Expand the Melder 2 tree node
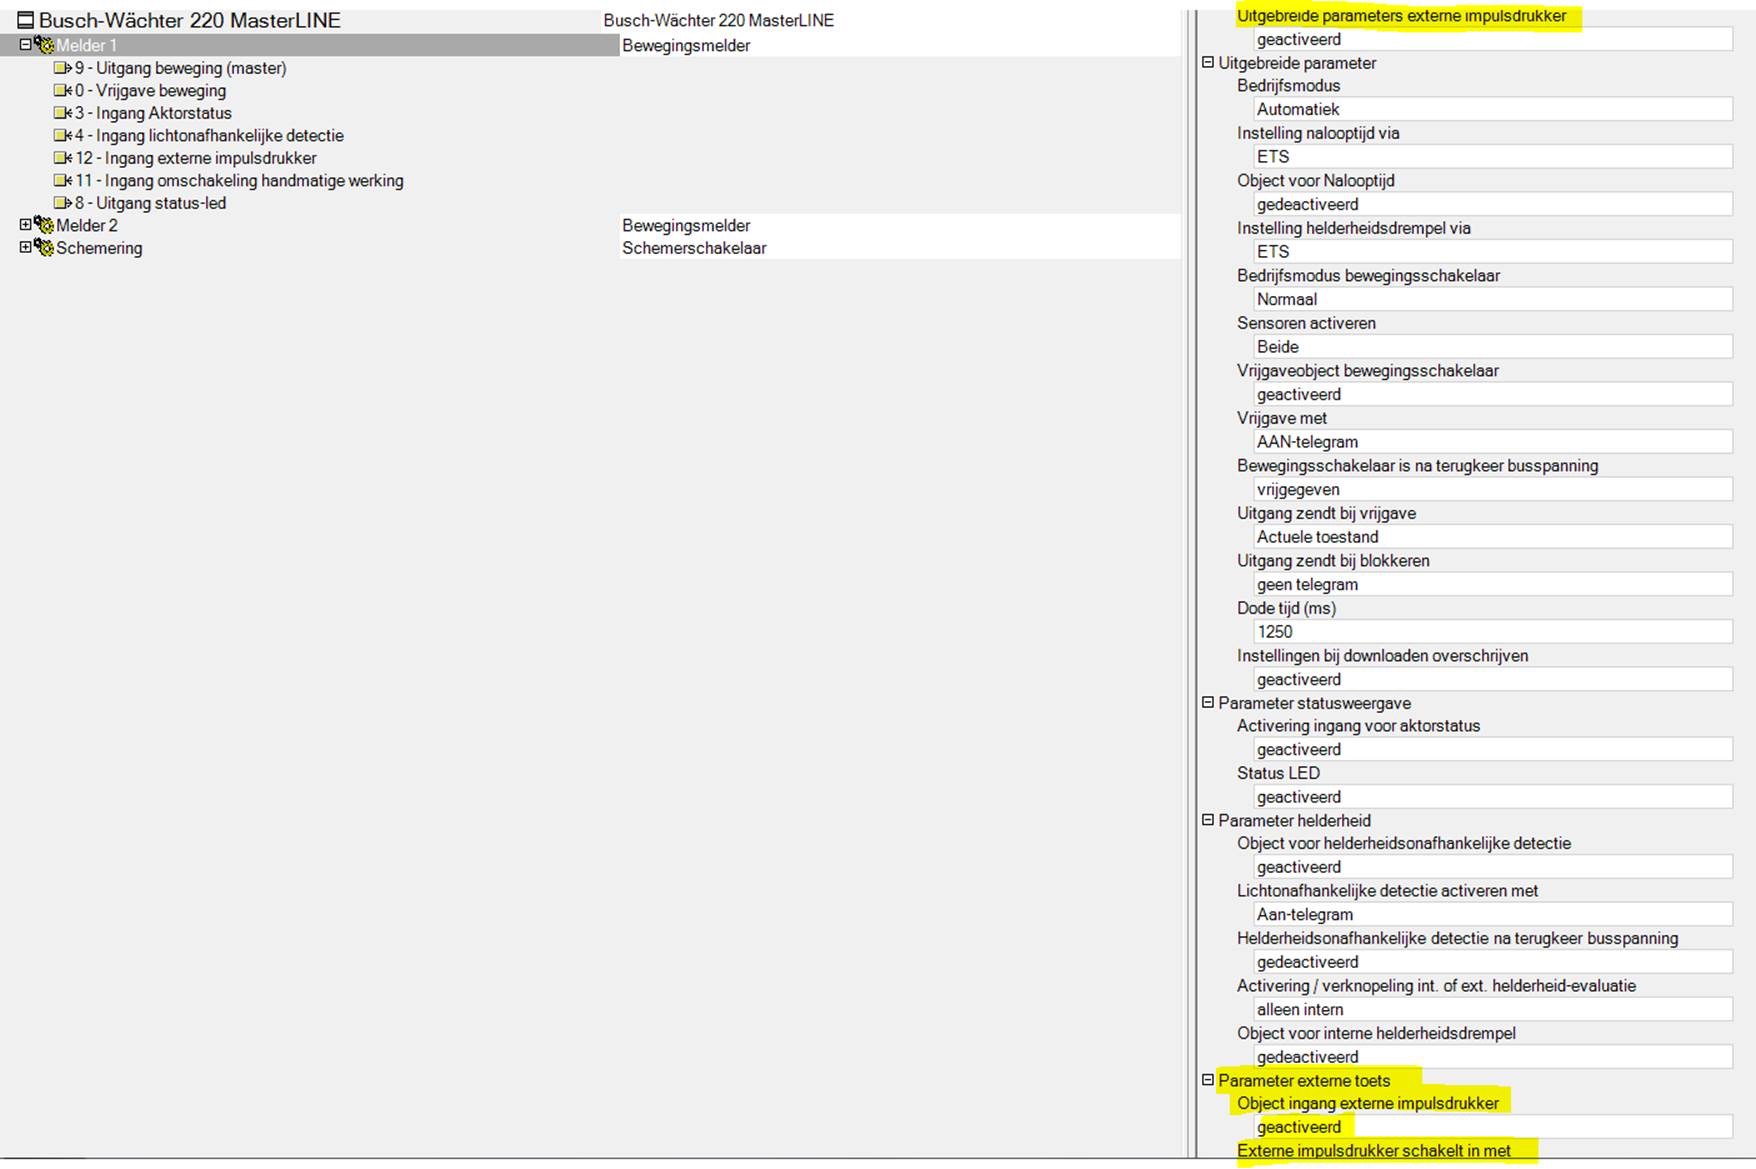 (x=26, y=225)
